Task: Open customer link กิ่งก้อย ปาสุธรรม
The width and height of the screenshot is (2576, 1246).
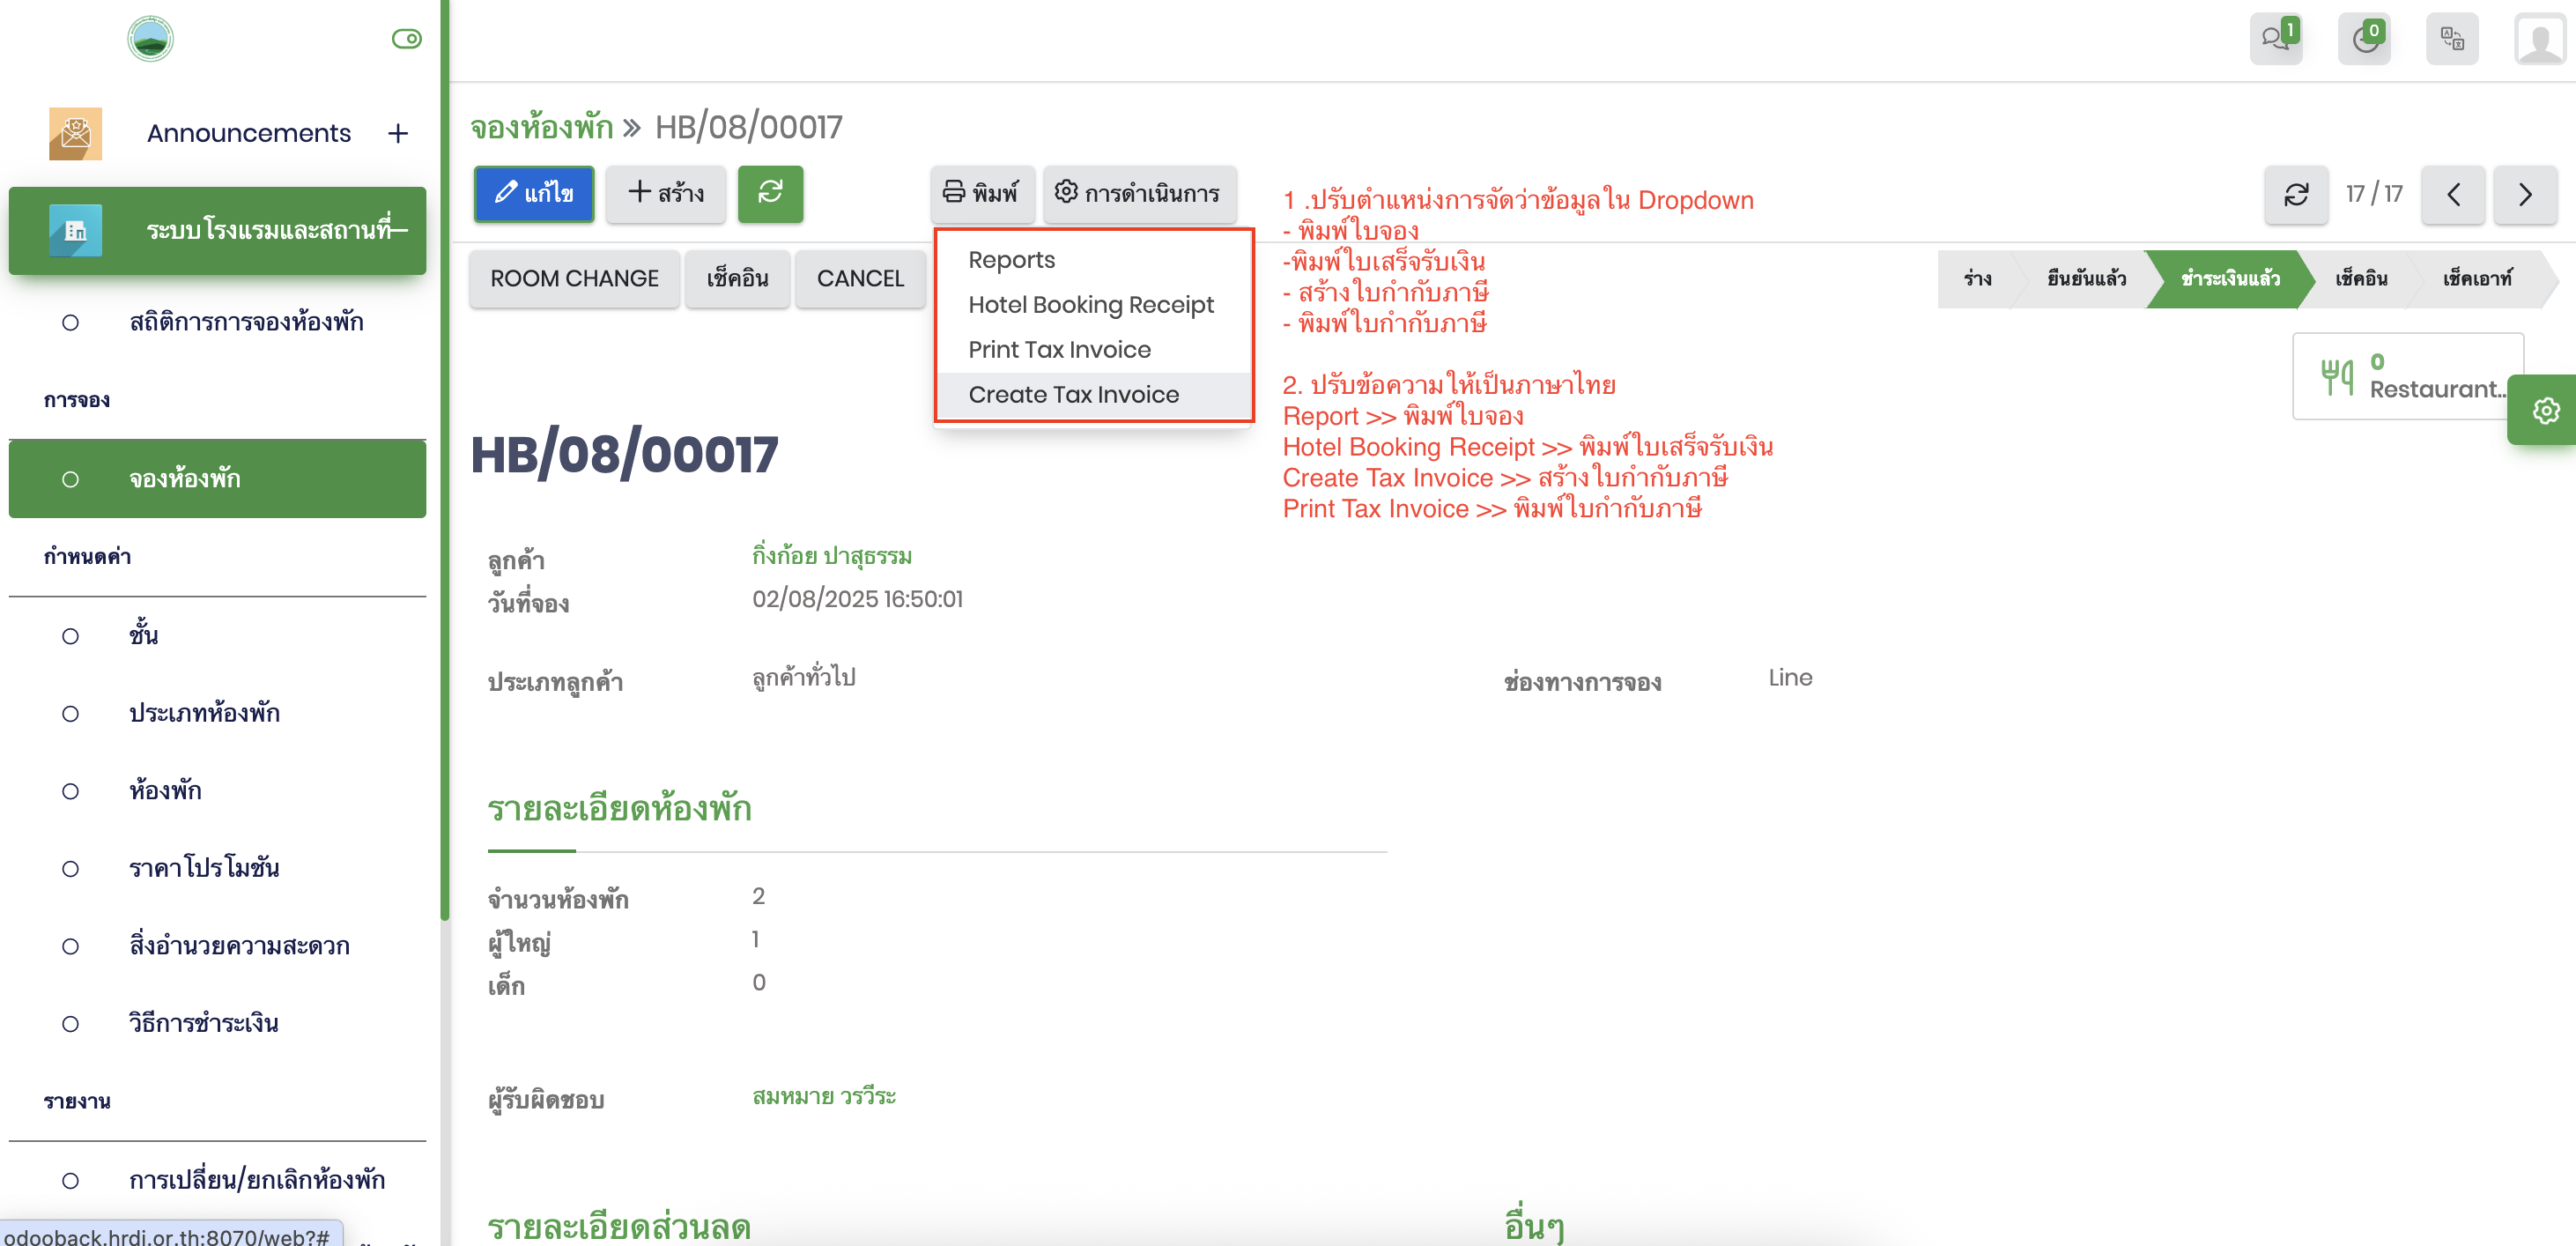Action: point(831,555)
